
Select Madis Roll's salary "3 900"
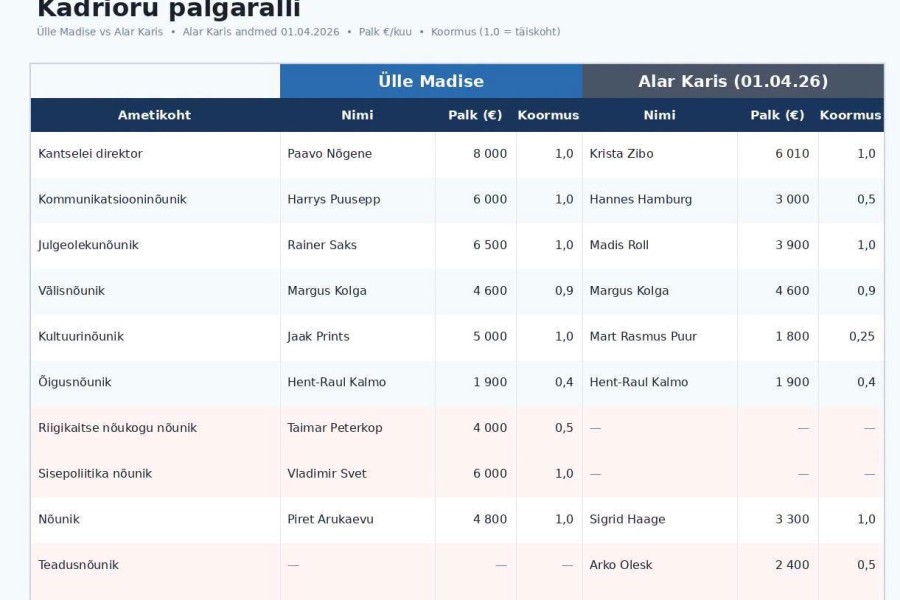click(x=792, y=245)
